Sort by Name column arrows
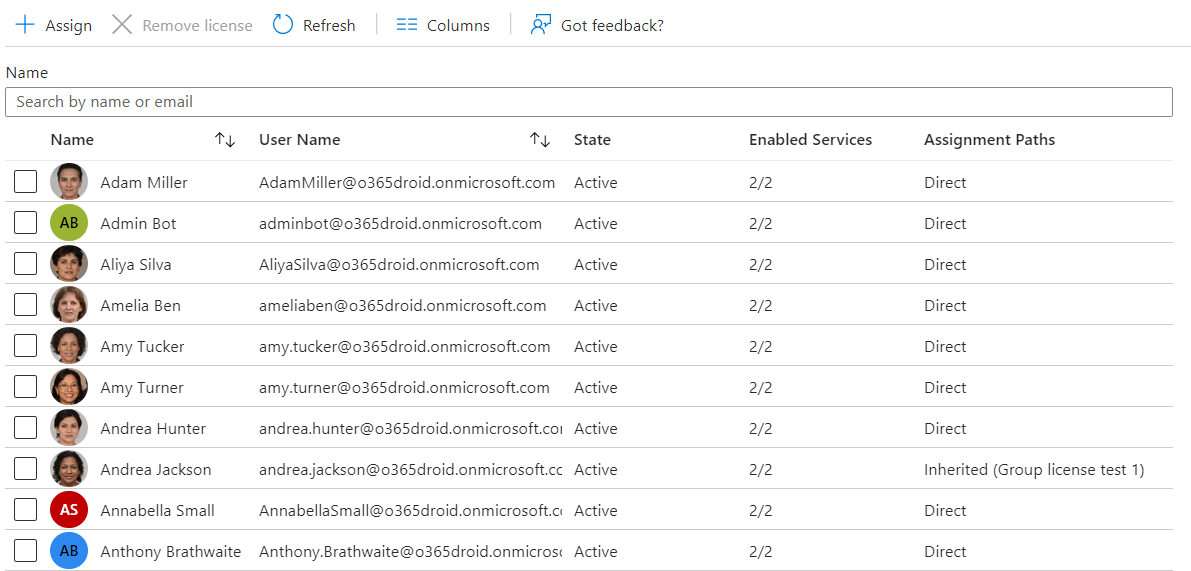This screenshot has width=1191, height=571. (225, 140)
